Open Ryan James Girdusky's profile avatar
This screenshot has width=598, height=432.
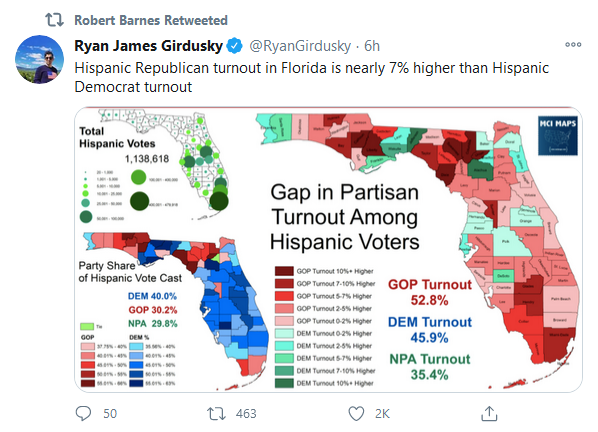(x=39, y=59)
